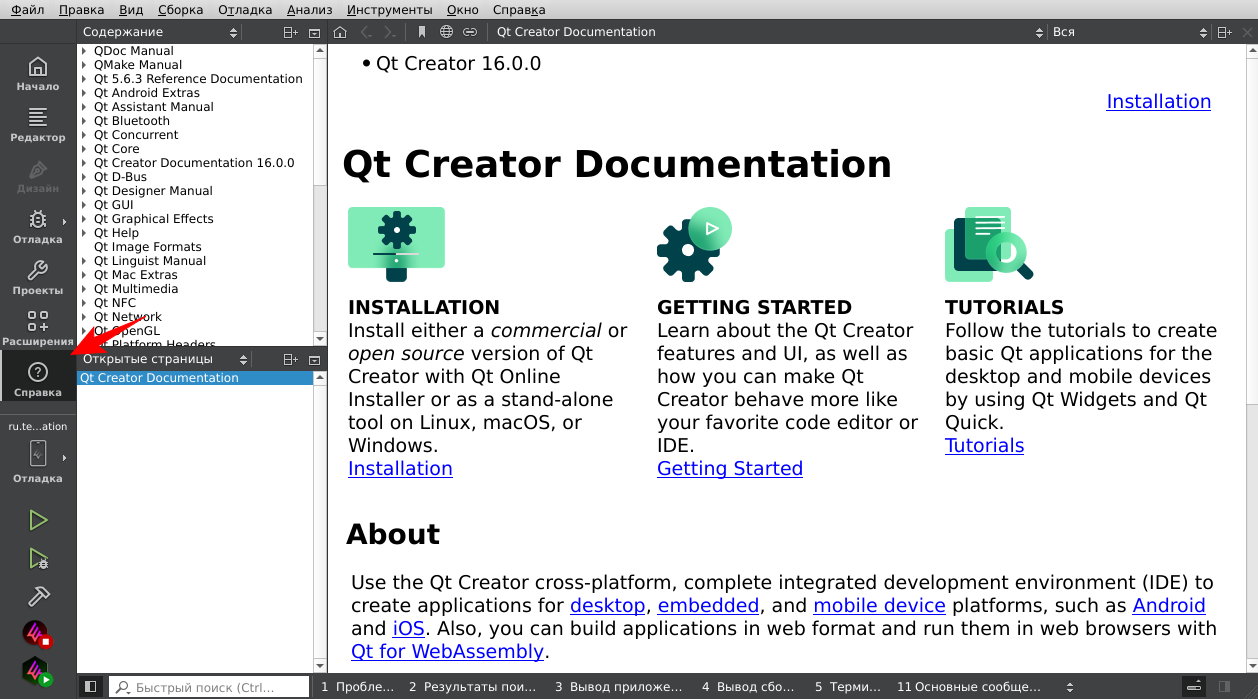Expand the QDoc Manual tree node
Screen dimensions: 1258x699
84,51
